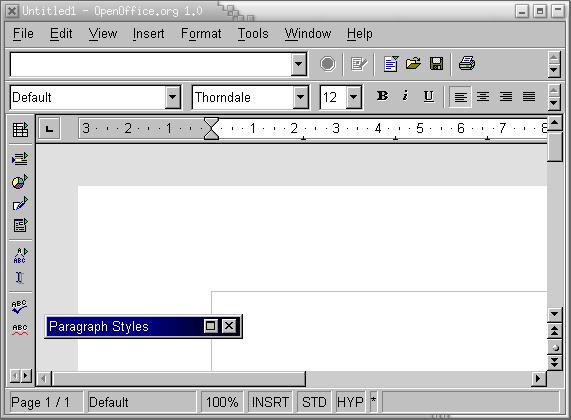The image size is (571, 420).
Task: Expand the URL load box dropdown
Action: click(299, 64)
